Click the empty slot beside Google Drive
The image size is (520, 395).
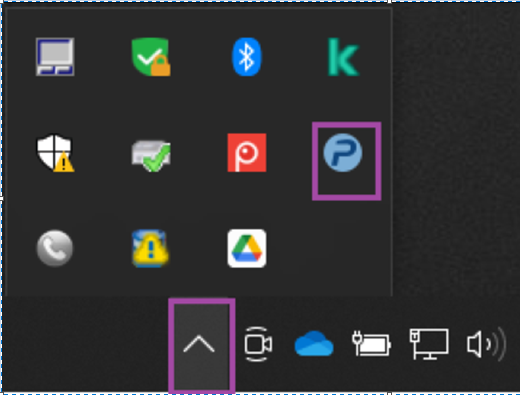pyautogui.click(x=343, y=248)
